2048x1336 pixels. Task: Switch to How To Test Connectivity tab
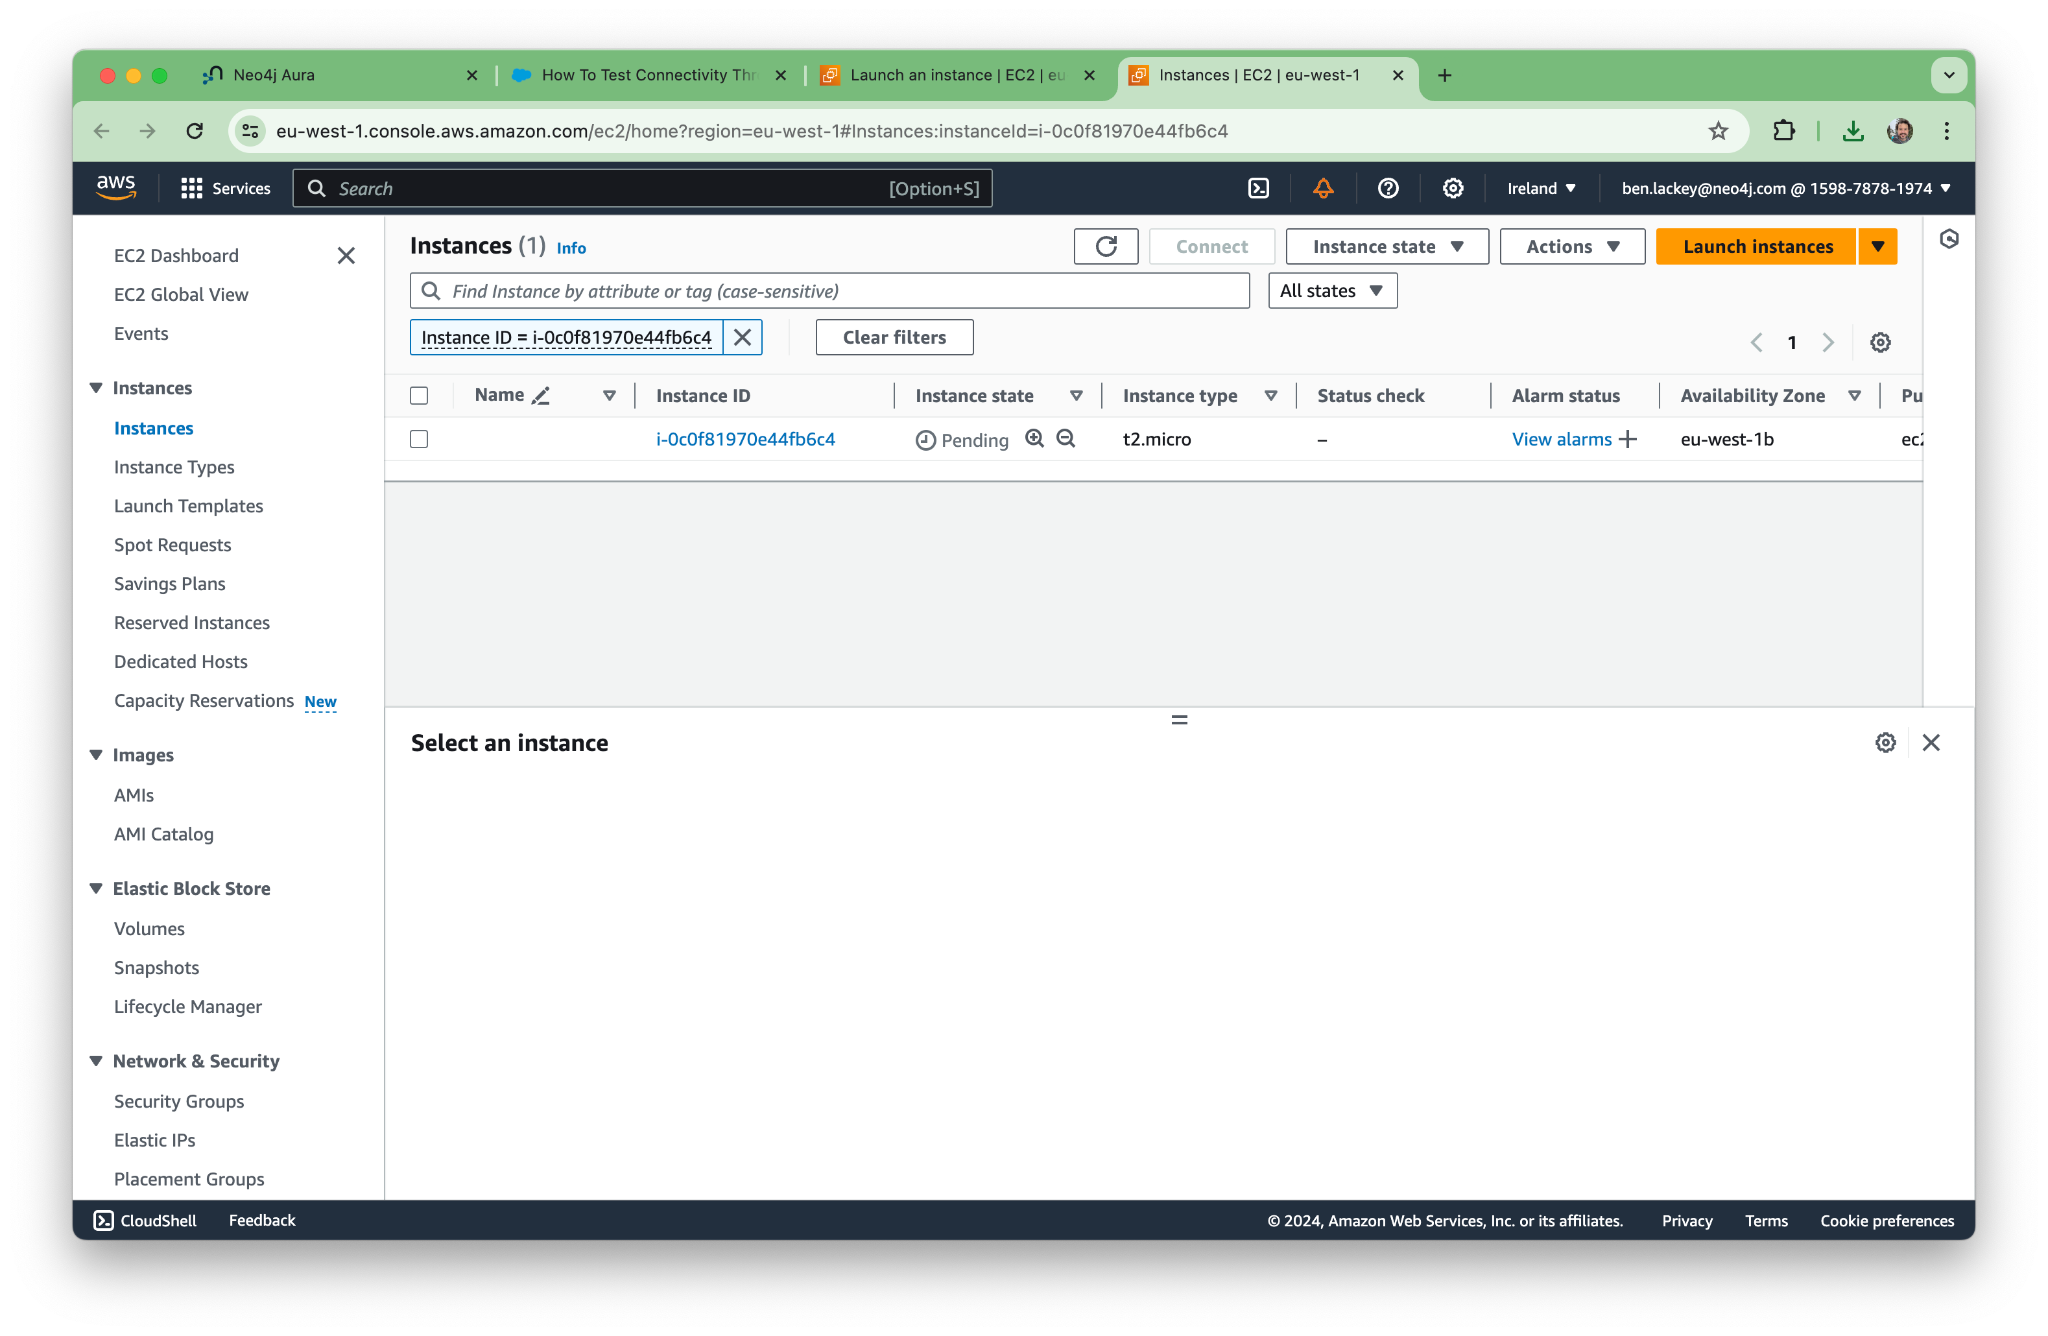[649, 75]
